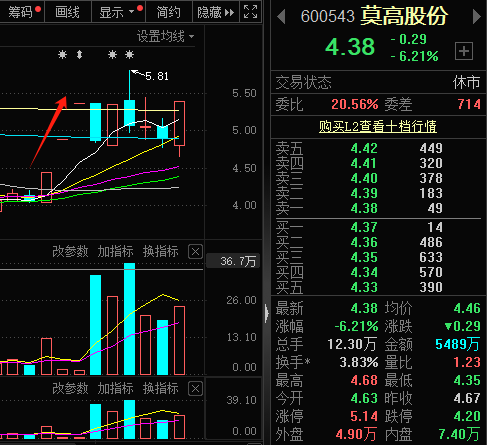Click 购买L2查看十档行情 link
Screen dimensions: 487x445
click(x=378, y=127)
